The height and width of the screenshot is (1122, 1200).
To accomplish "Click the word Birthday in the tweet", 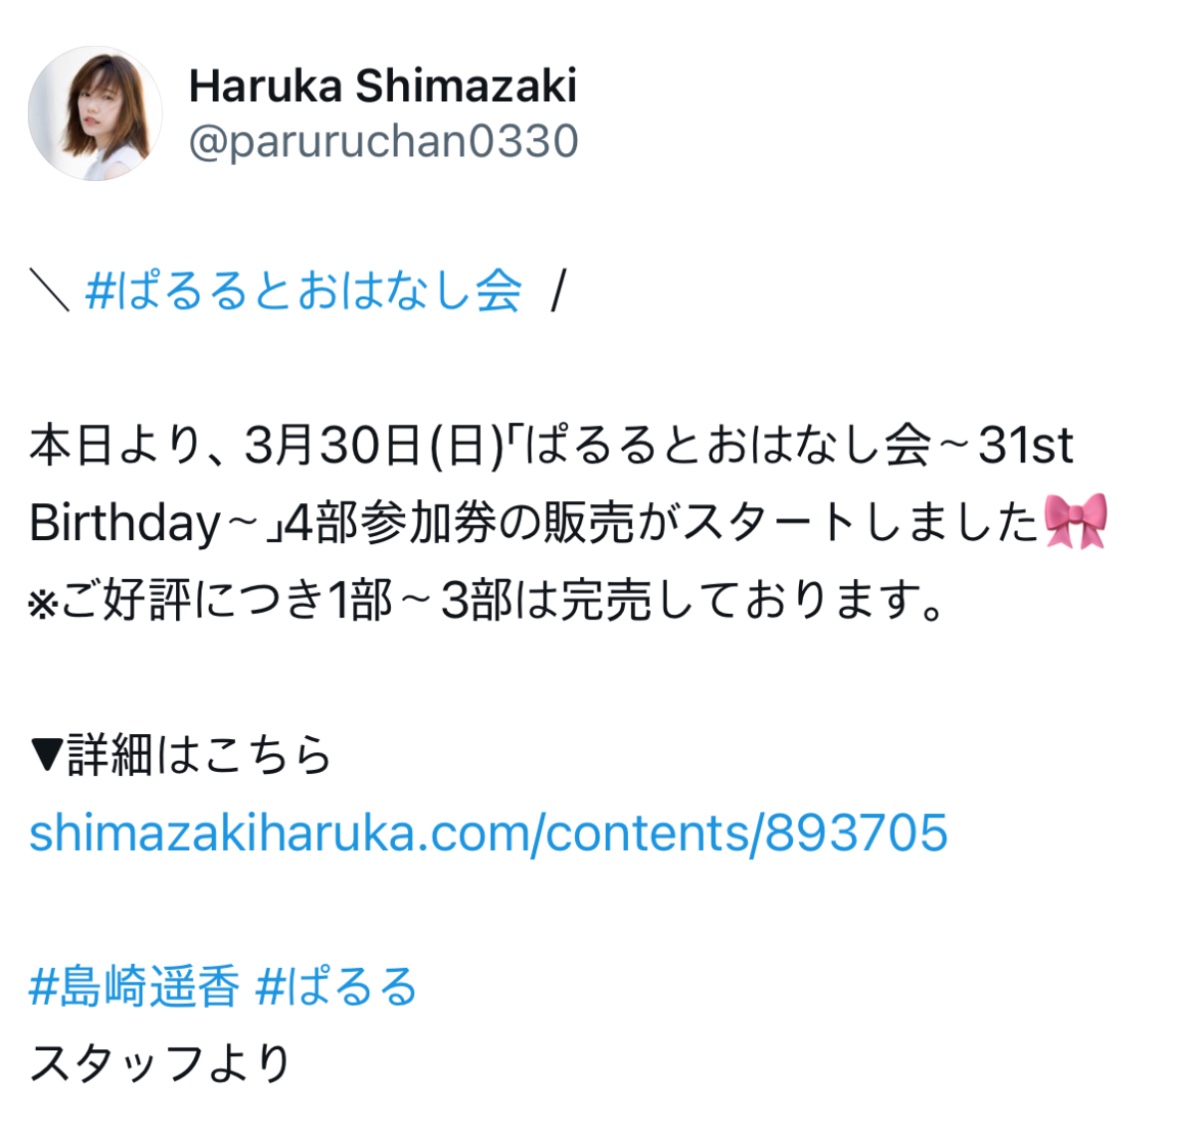I will 124,524.
